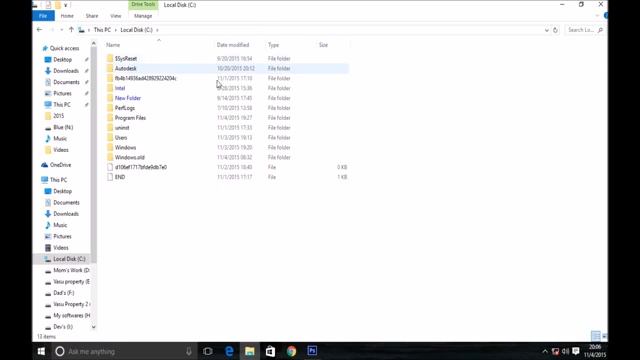The image size is (640, 360).
Task: Sort by the Date modified column header
Action: pyautogui.click(x=233, y=45)
